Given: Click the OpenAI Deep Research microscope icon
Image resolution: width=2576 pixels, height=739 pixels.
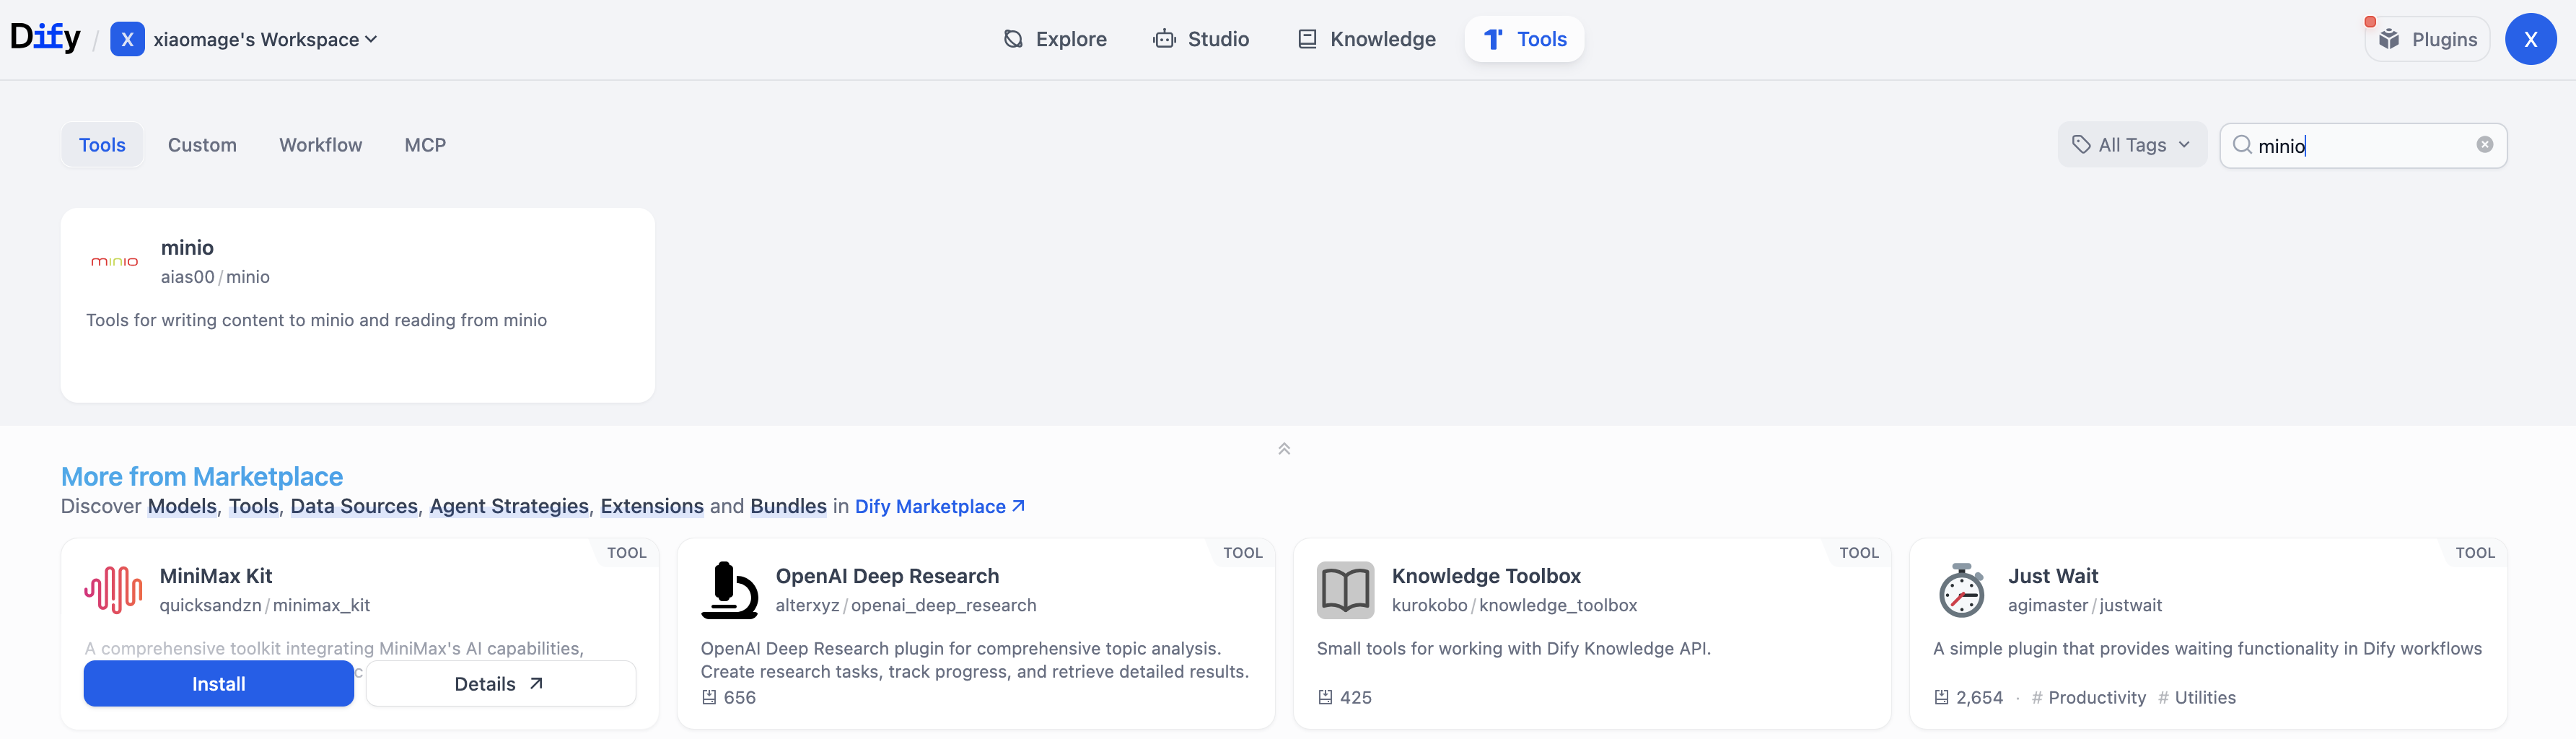Looking at the screenshot, I should point(729,589).
